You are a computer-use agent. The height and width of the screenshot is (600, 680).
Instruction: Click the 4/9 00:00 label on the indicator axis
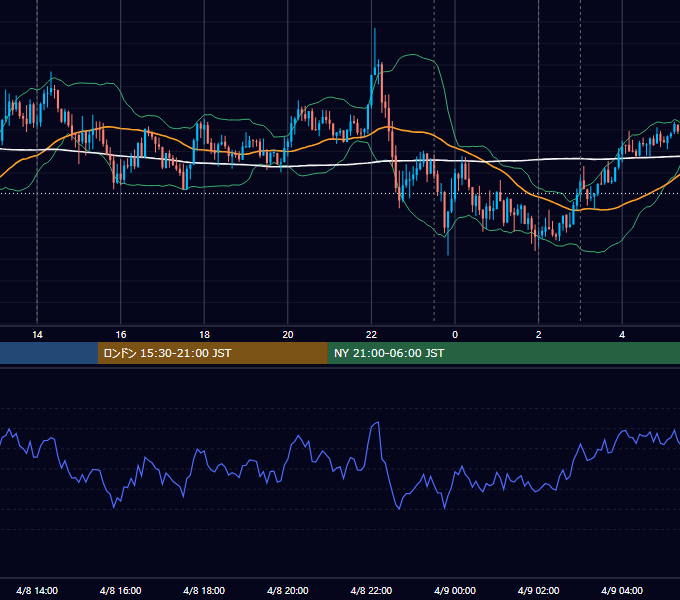click(x=455, y=590)
